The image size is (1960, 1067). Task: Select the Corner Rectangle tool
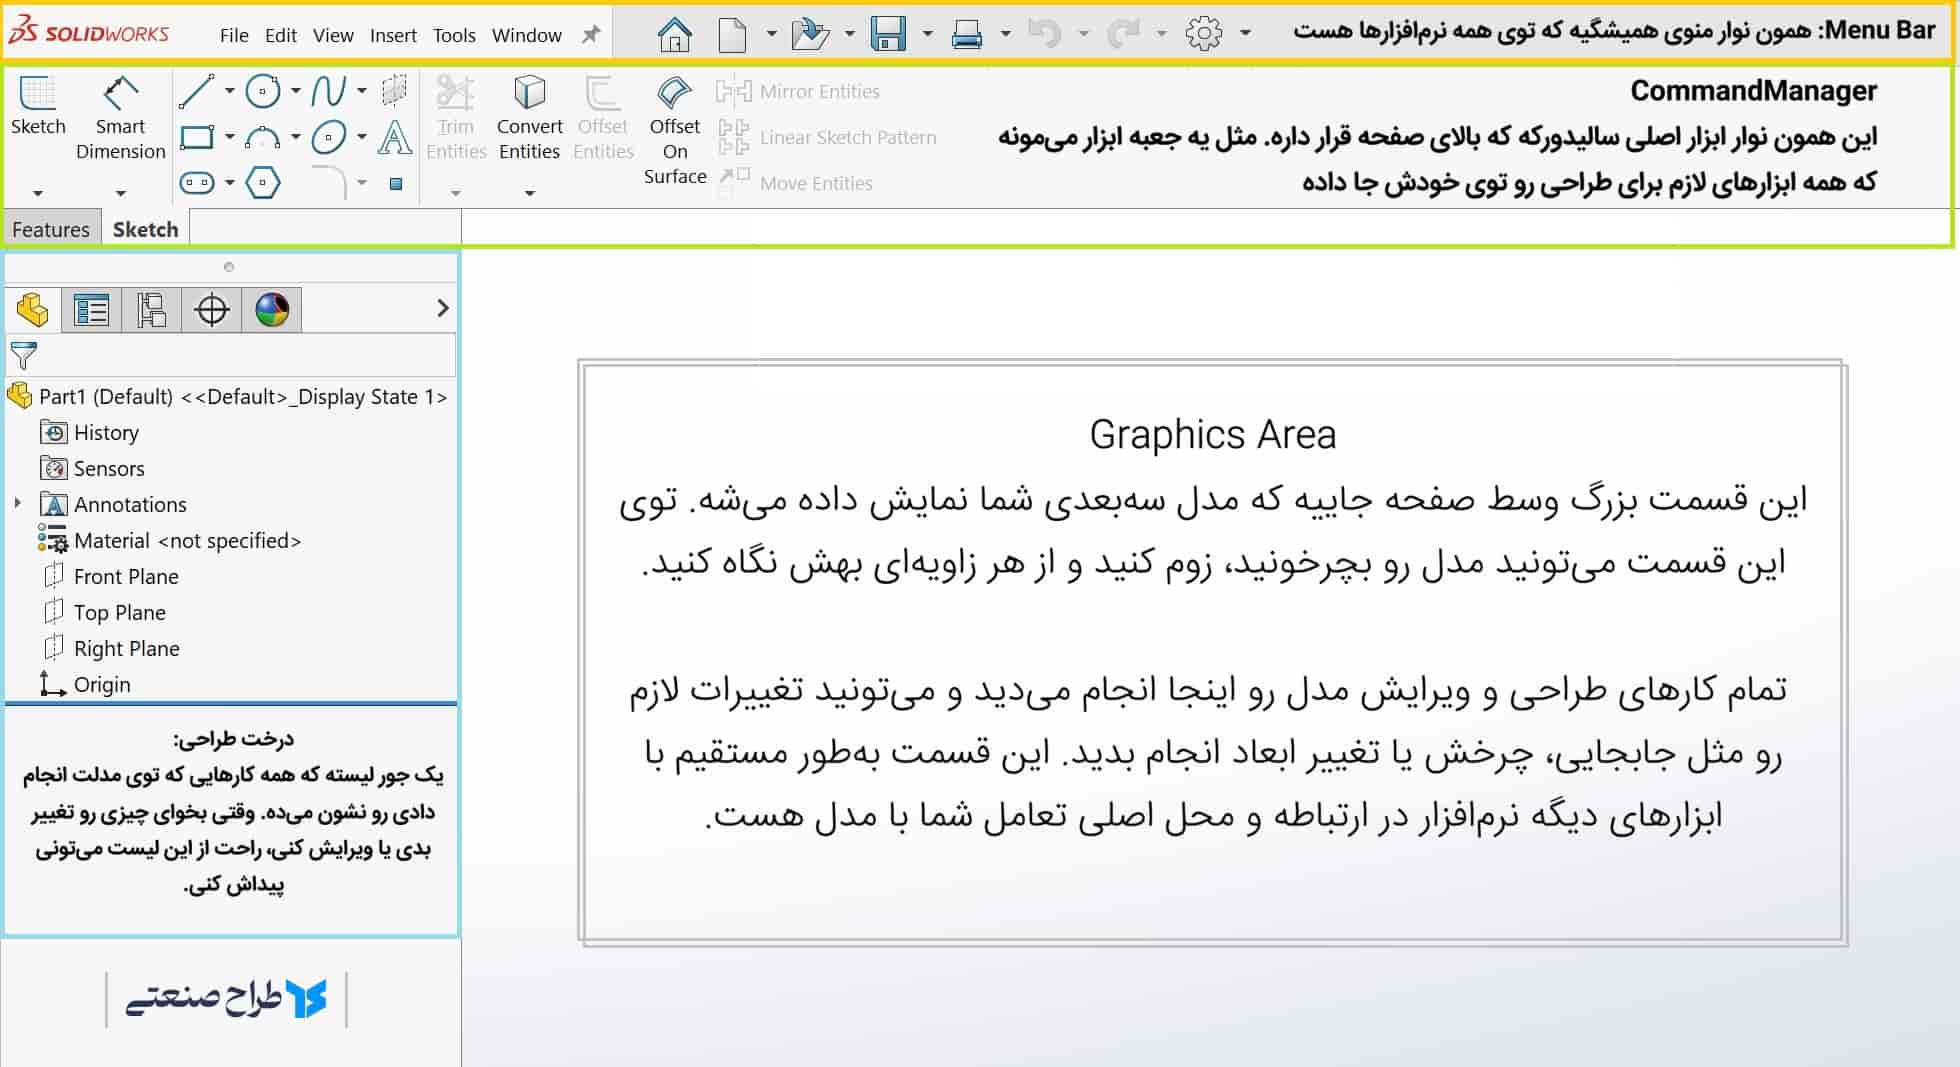196,137
